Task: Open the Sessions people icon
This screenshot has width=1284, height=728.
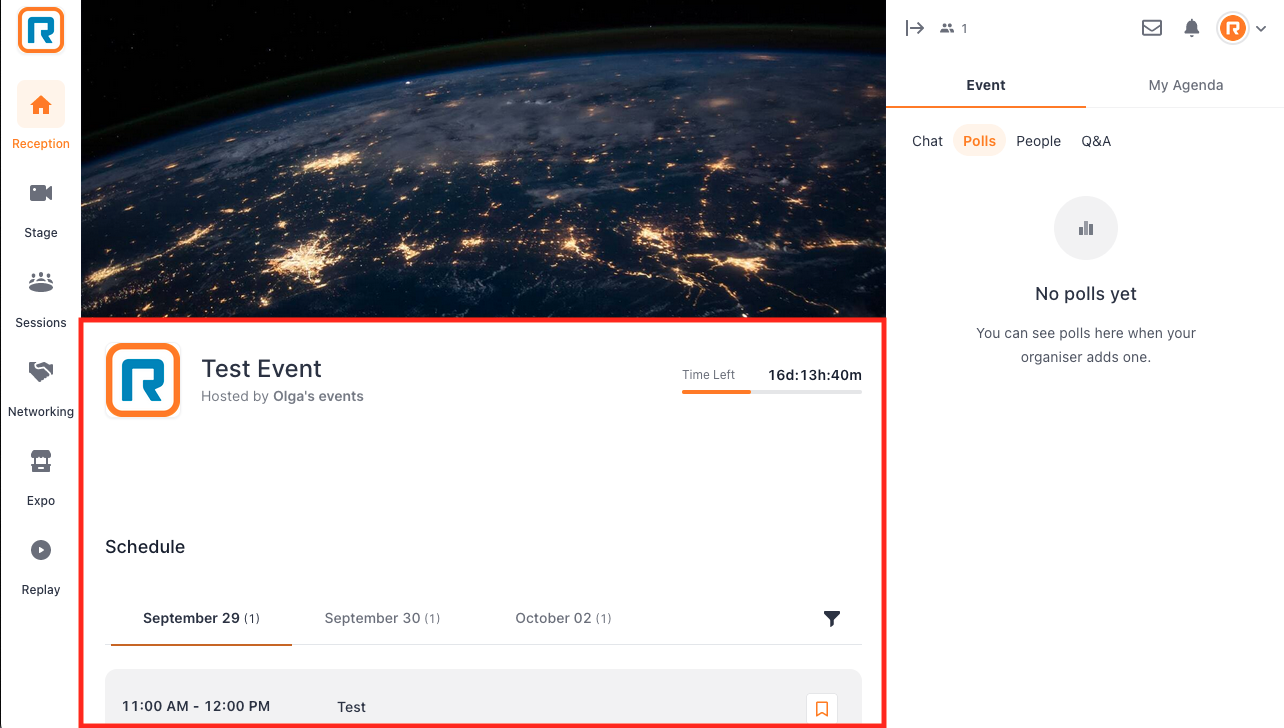Action: [x=41, y=282]
